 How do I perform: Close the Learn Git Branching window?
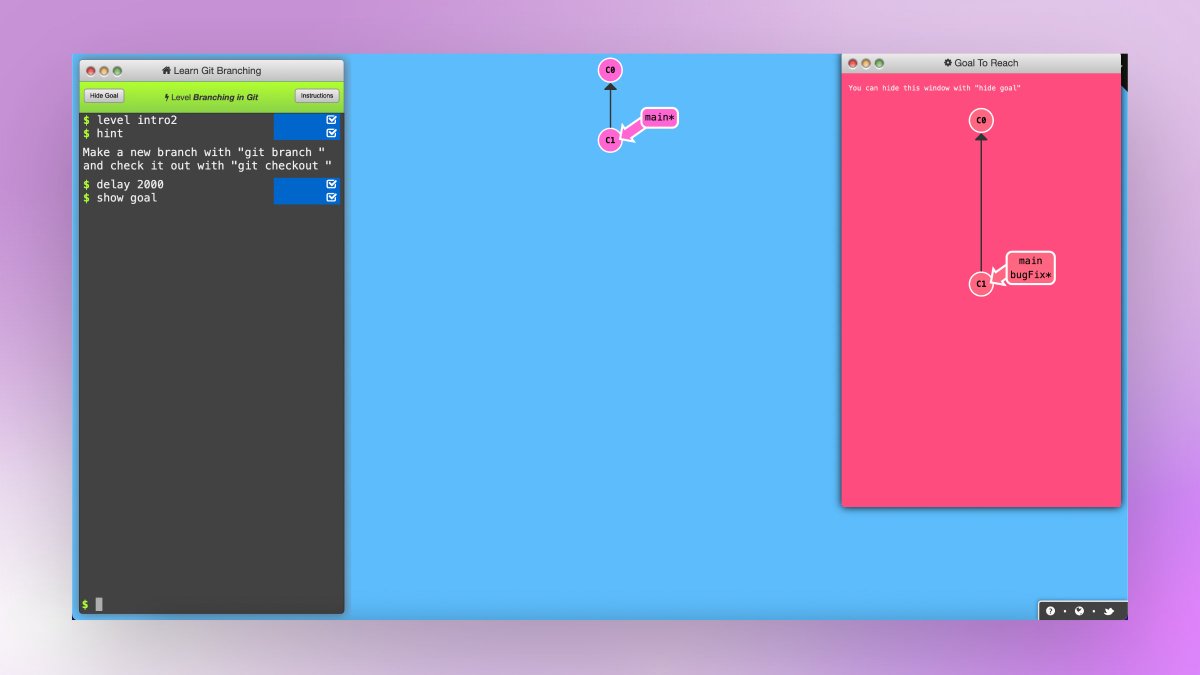(x=91, y=71)
